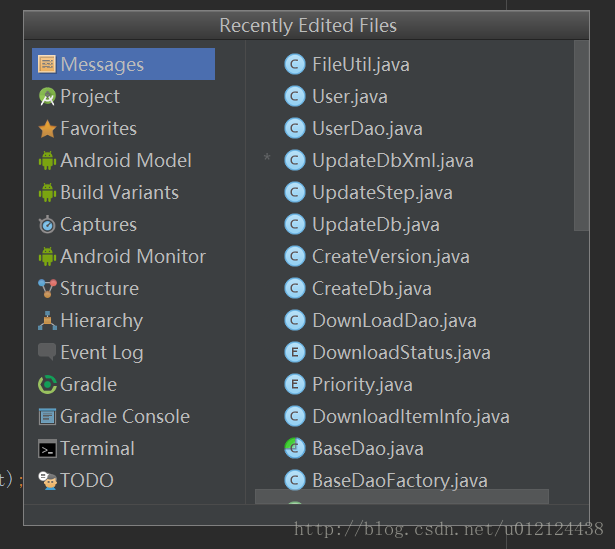Click the vertical scrollbar of file list
The width and height of the screenshot is (615, 549).
[581, 136]
